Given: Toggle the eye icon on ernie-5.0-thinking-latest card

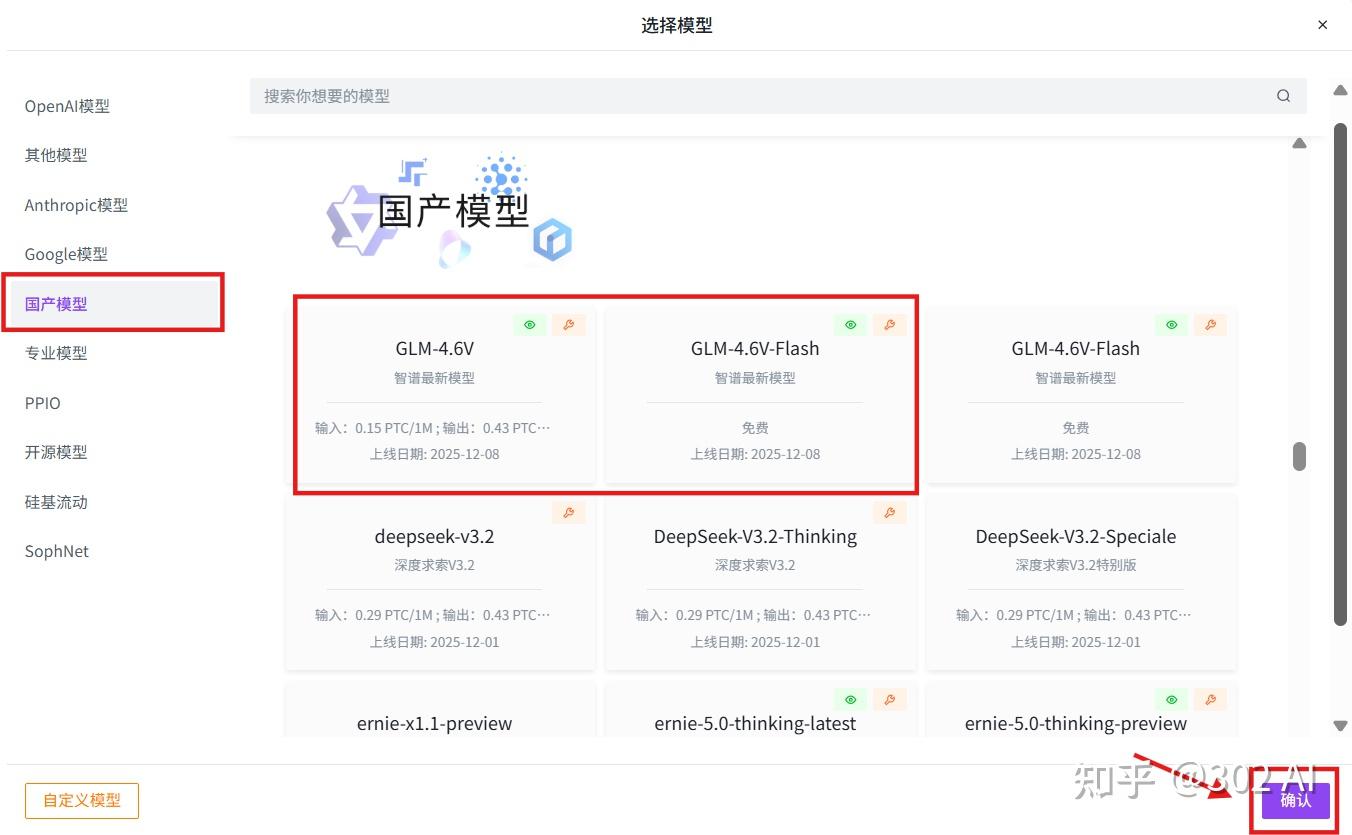Looking at the screenshot, I should click(x=850, y=699).
